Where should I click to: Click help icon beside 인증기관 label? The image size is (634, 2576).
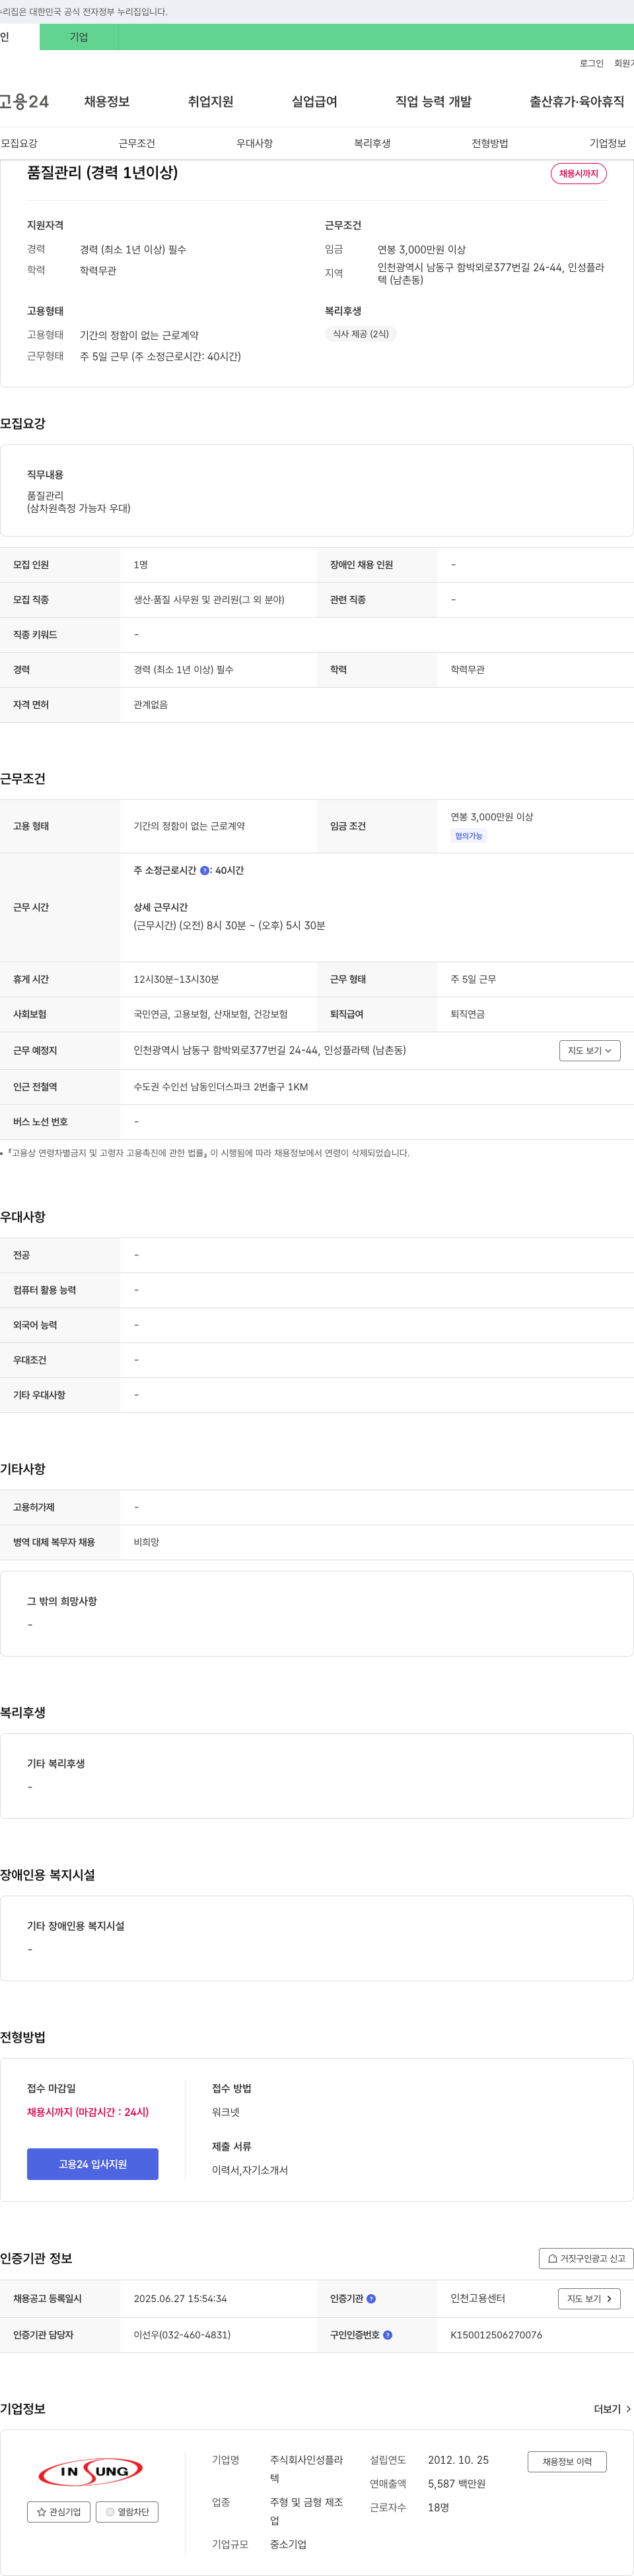click(x=371, y=2298)
